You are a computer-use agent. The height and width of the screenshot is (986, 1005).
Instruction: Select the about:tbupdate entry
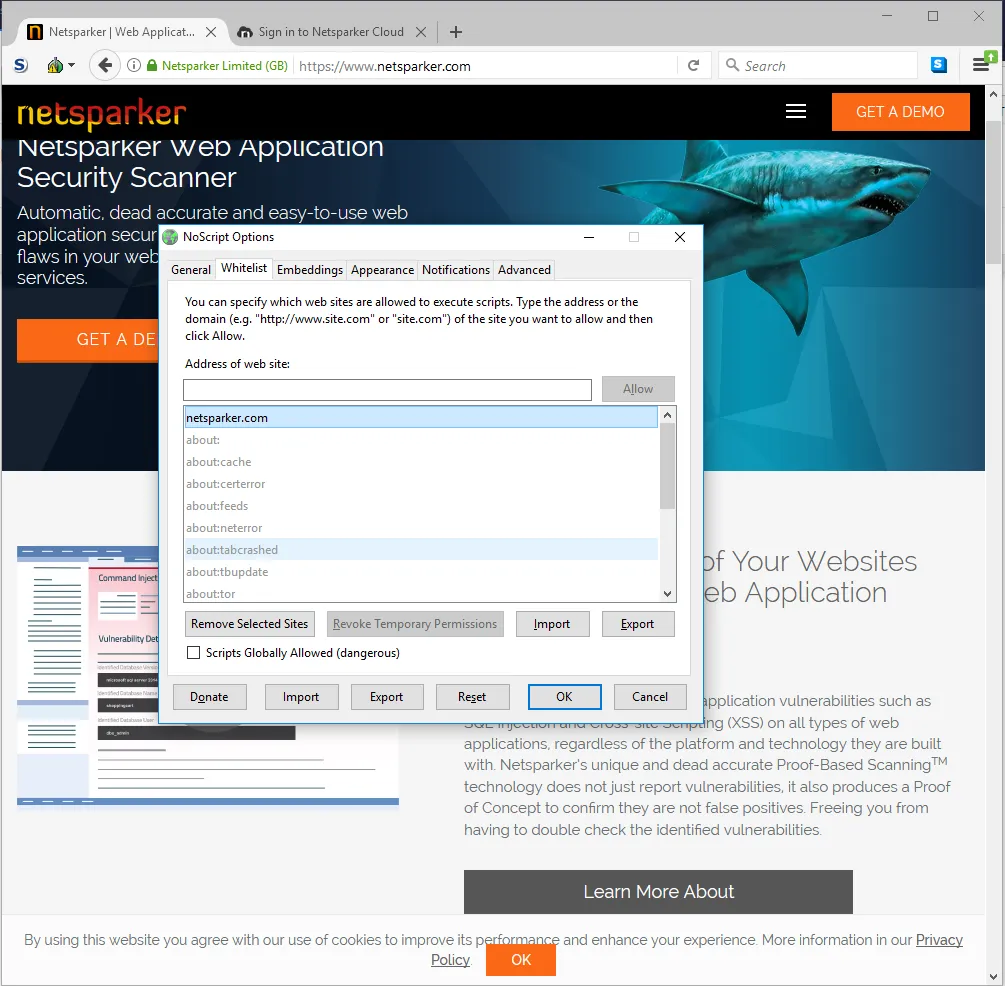point(420,572)
